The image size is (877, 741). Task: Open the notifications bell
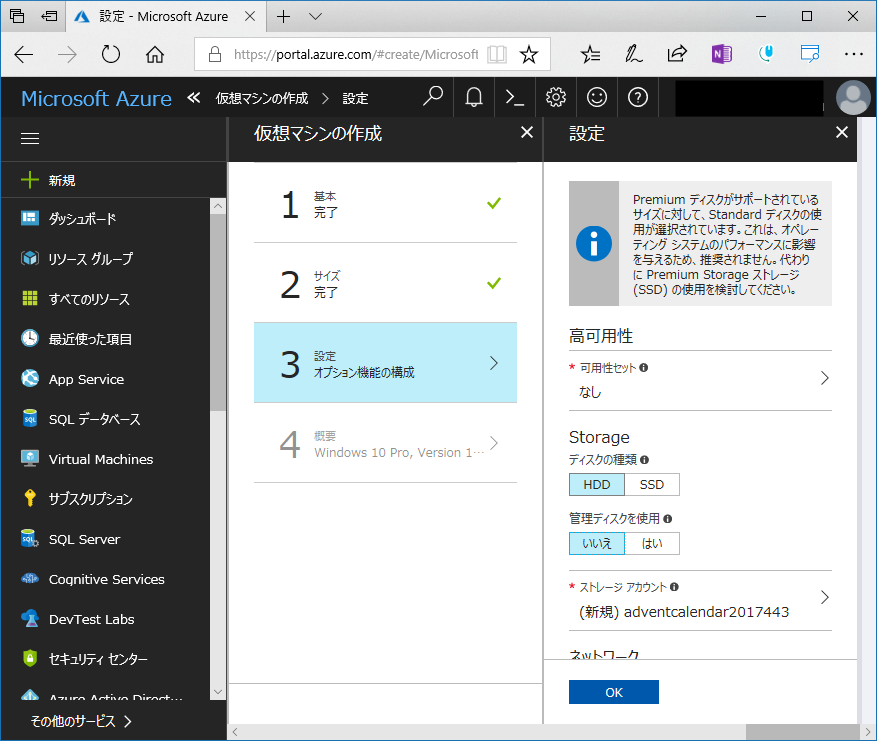click(474, 97)
